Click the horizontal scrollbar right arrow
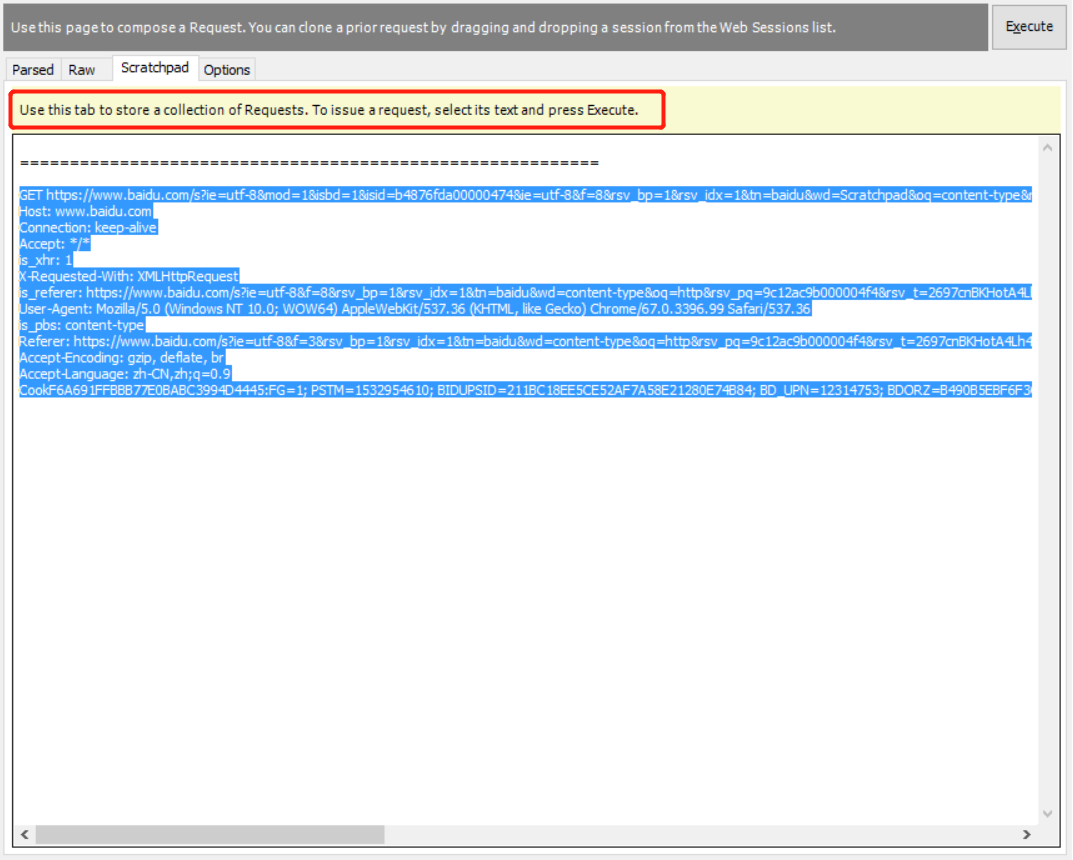This screenshot has height=860, width=1073. (1026, 834)
